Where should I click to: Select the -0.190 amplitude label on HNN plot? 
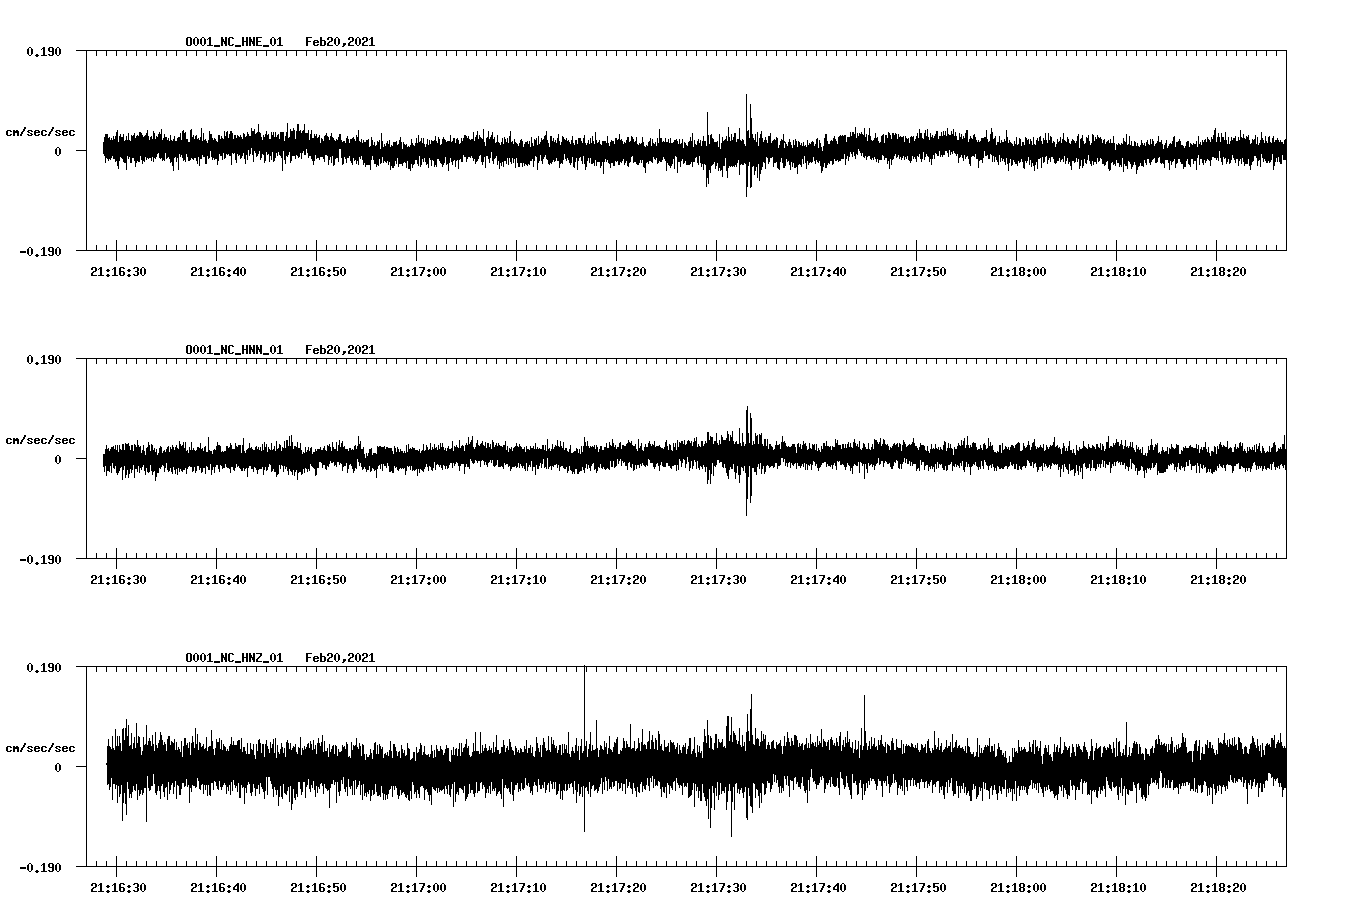(40, 560)
